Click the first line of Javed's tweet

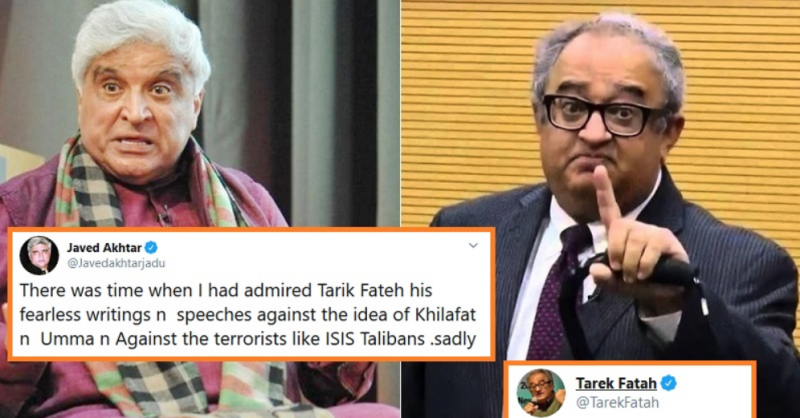click(226, 290)
